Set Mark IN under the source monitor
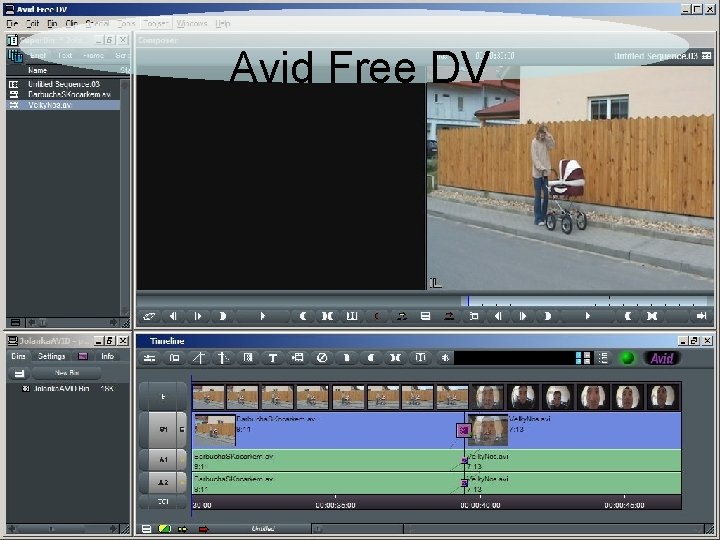The width and height of the screenshot is (720, 540). 222,316
